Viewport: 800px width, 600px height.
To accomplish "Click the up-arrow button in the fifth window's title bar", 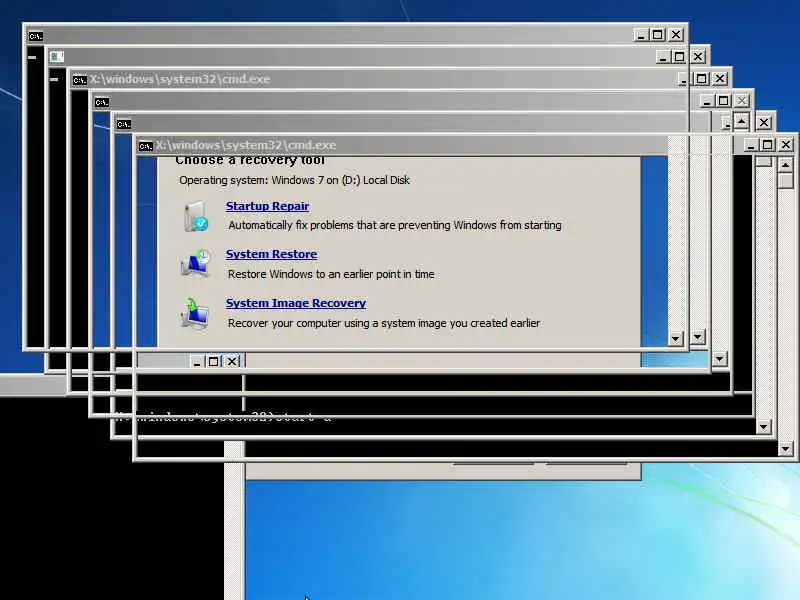I will [x=741, y=121].
